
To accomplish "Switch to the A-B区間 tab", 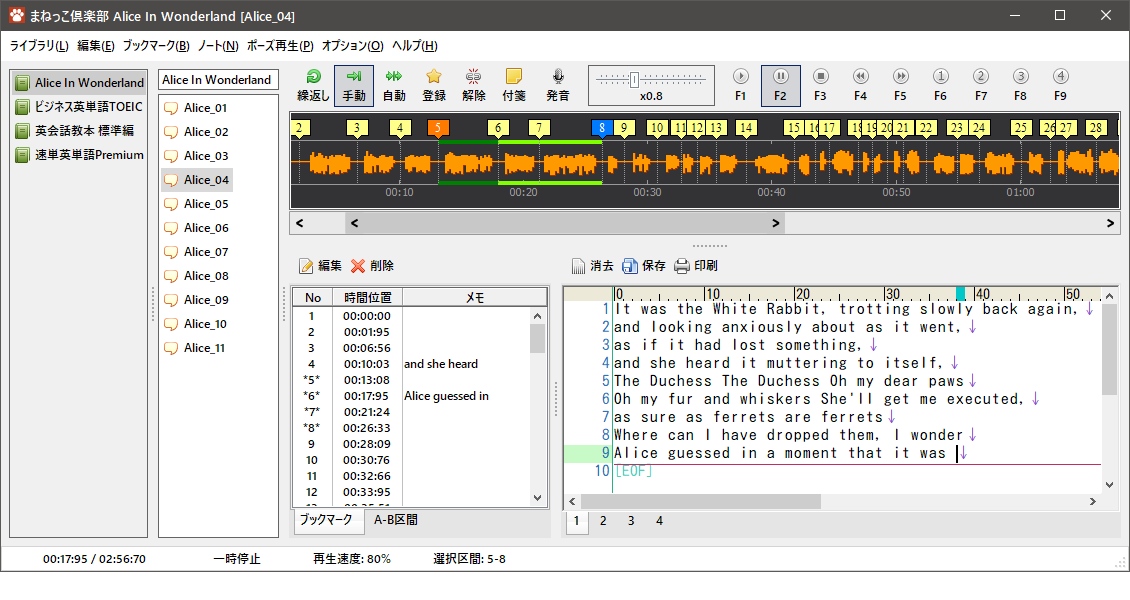I will point(395,519).
